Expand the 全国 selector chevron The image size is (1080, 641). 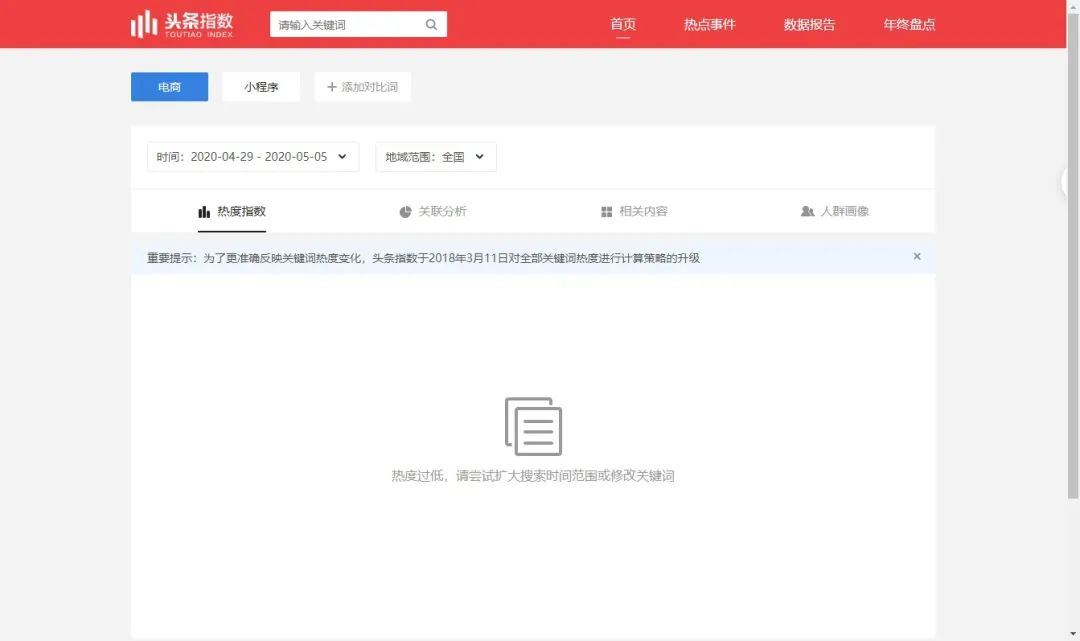coord(479,156)
